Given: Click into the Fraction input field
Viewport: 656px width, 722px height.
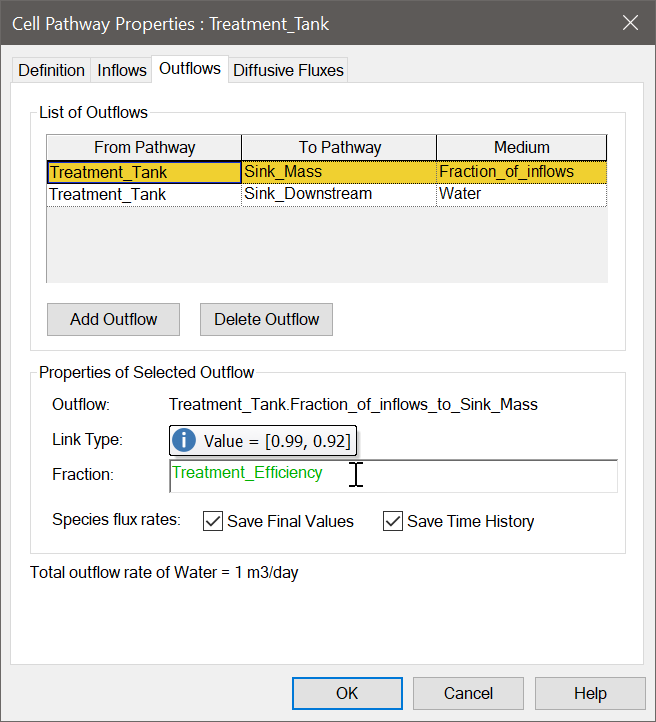Looking at the screenshot, I should tap(394, 476).
